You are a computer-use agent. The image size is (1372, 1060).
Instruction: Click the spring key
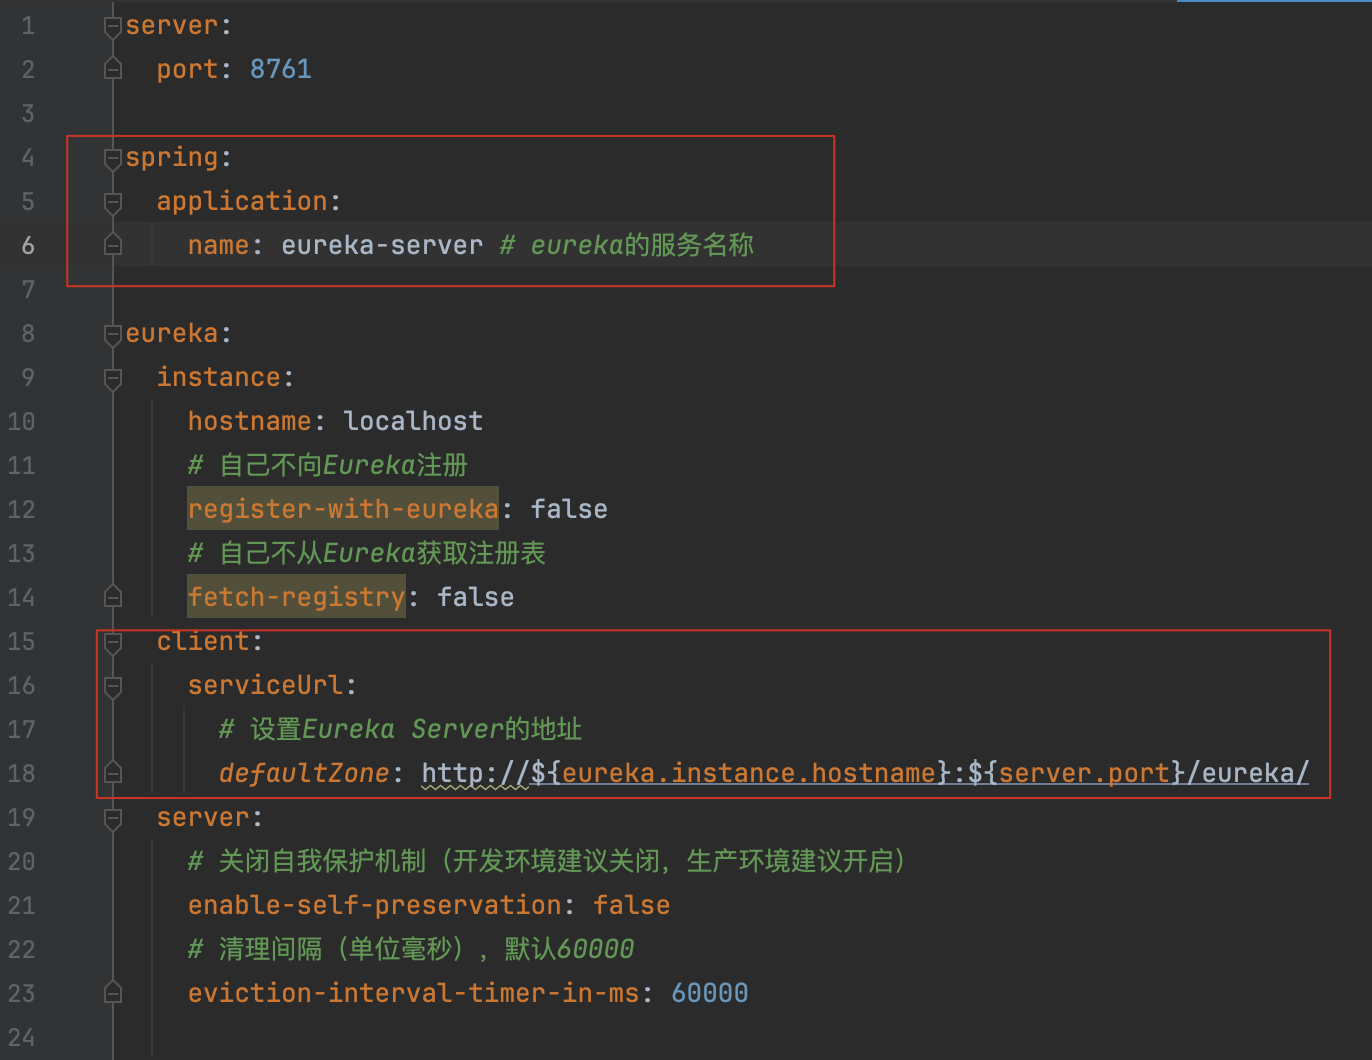coord(172,158)
